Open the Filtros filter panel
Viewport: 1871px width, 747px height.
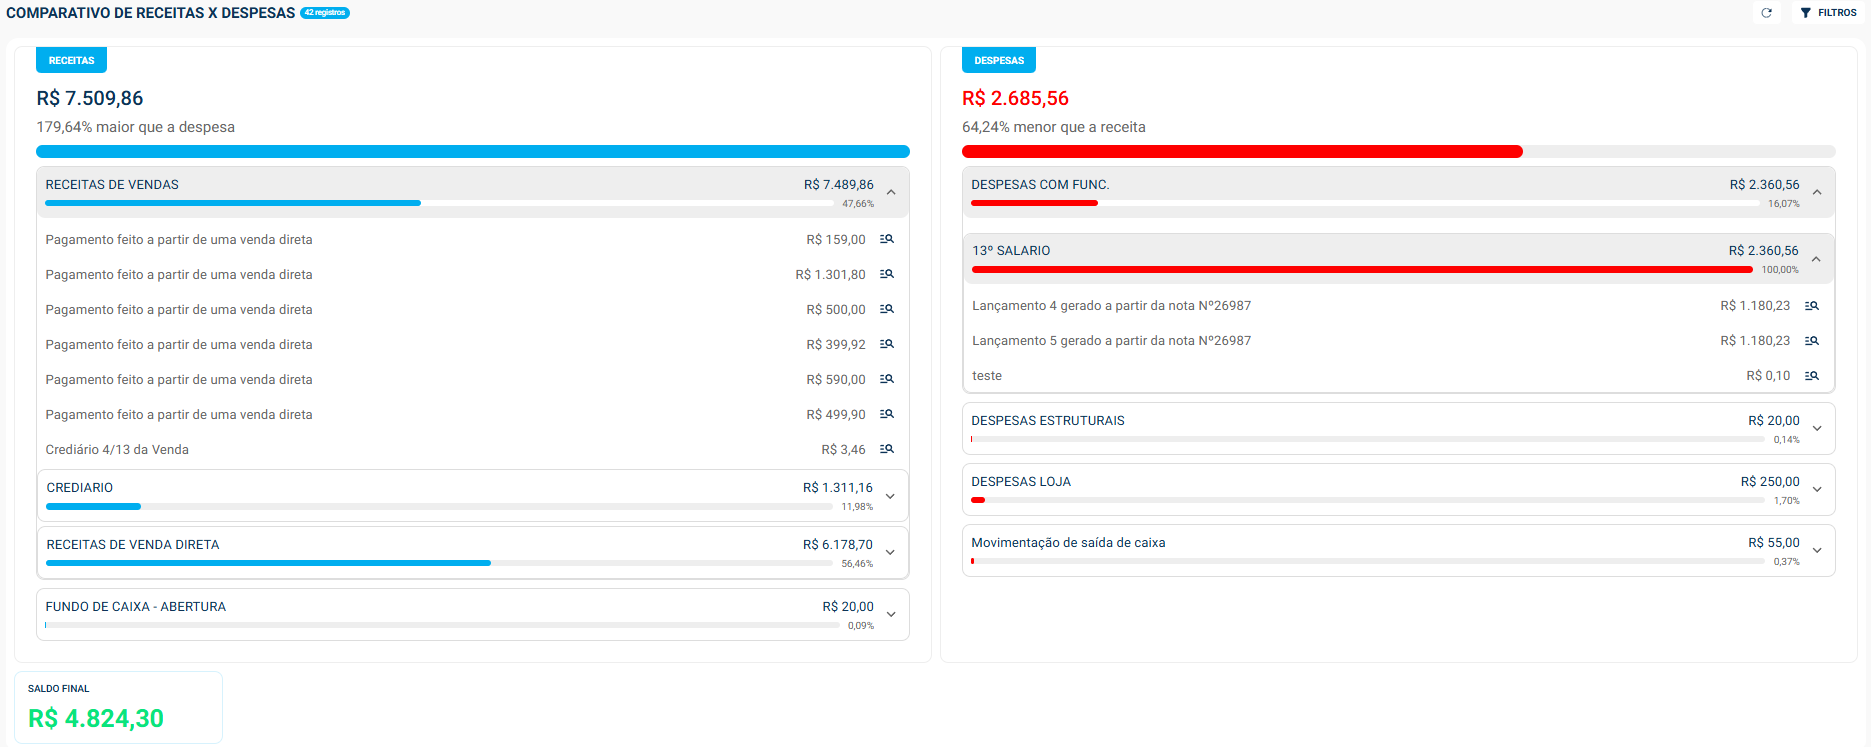pyautogui.click(x=1828, y=13)
